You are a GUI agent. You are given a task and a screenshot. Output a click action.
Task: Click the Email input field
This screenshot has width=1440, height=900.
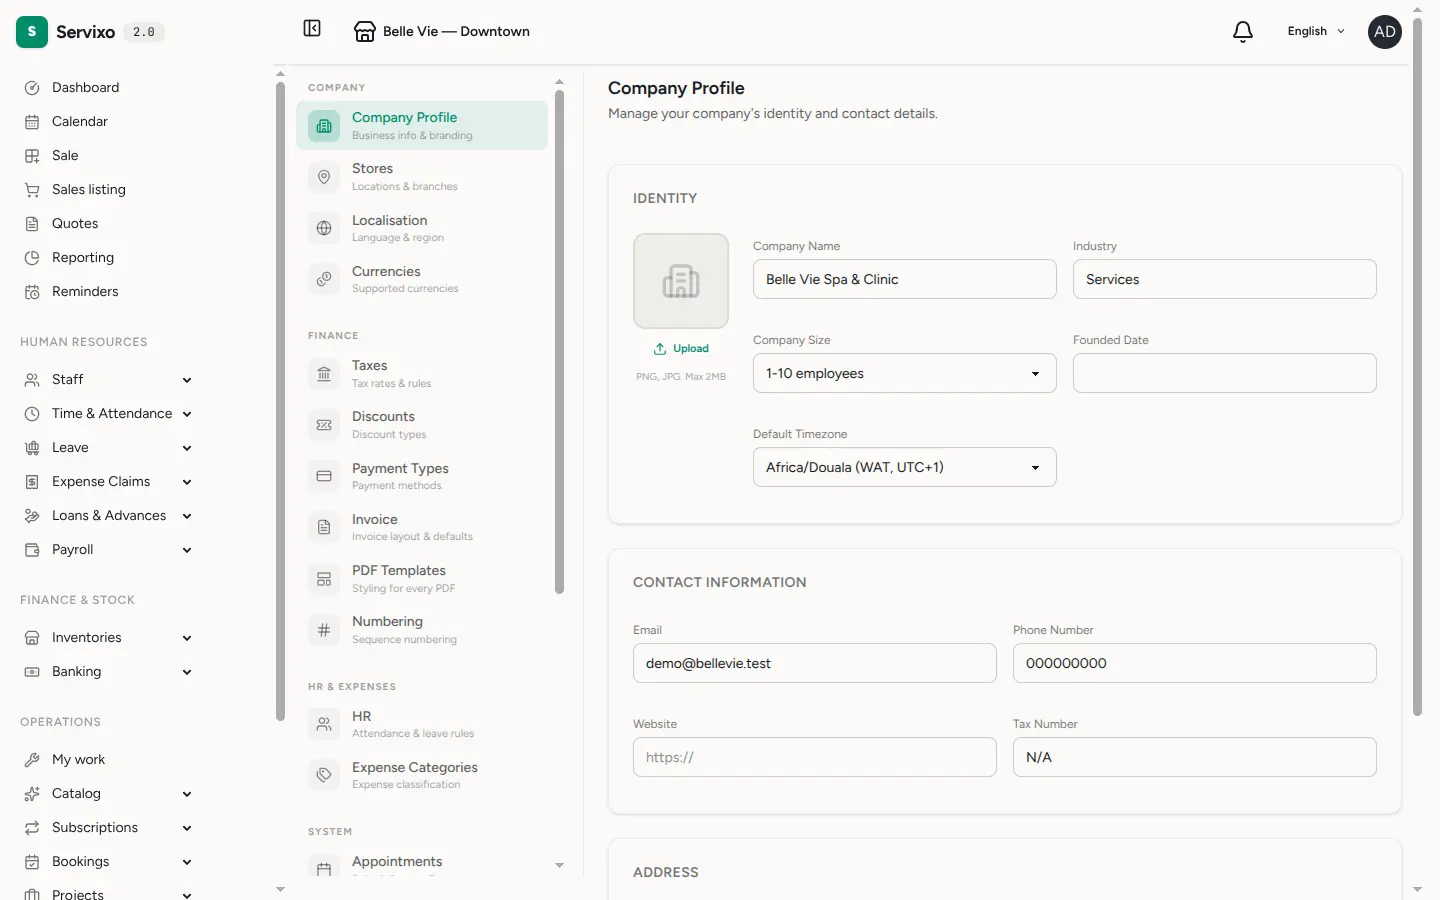click(x=814, y=663)
